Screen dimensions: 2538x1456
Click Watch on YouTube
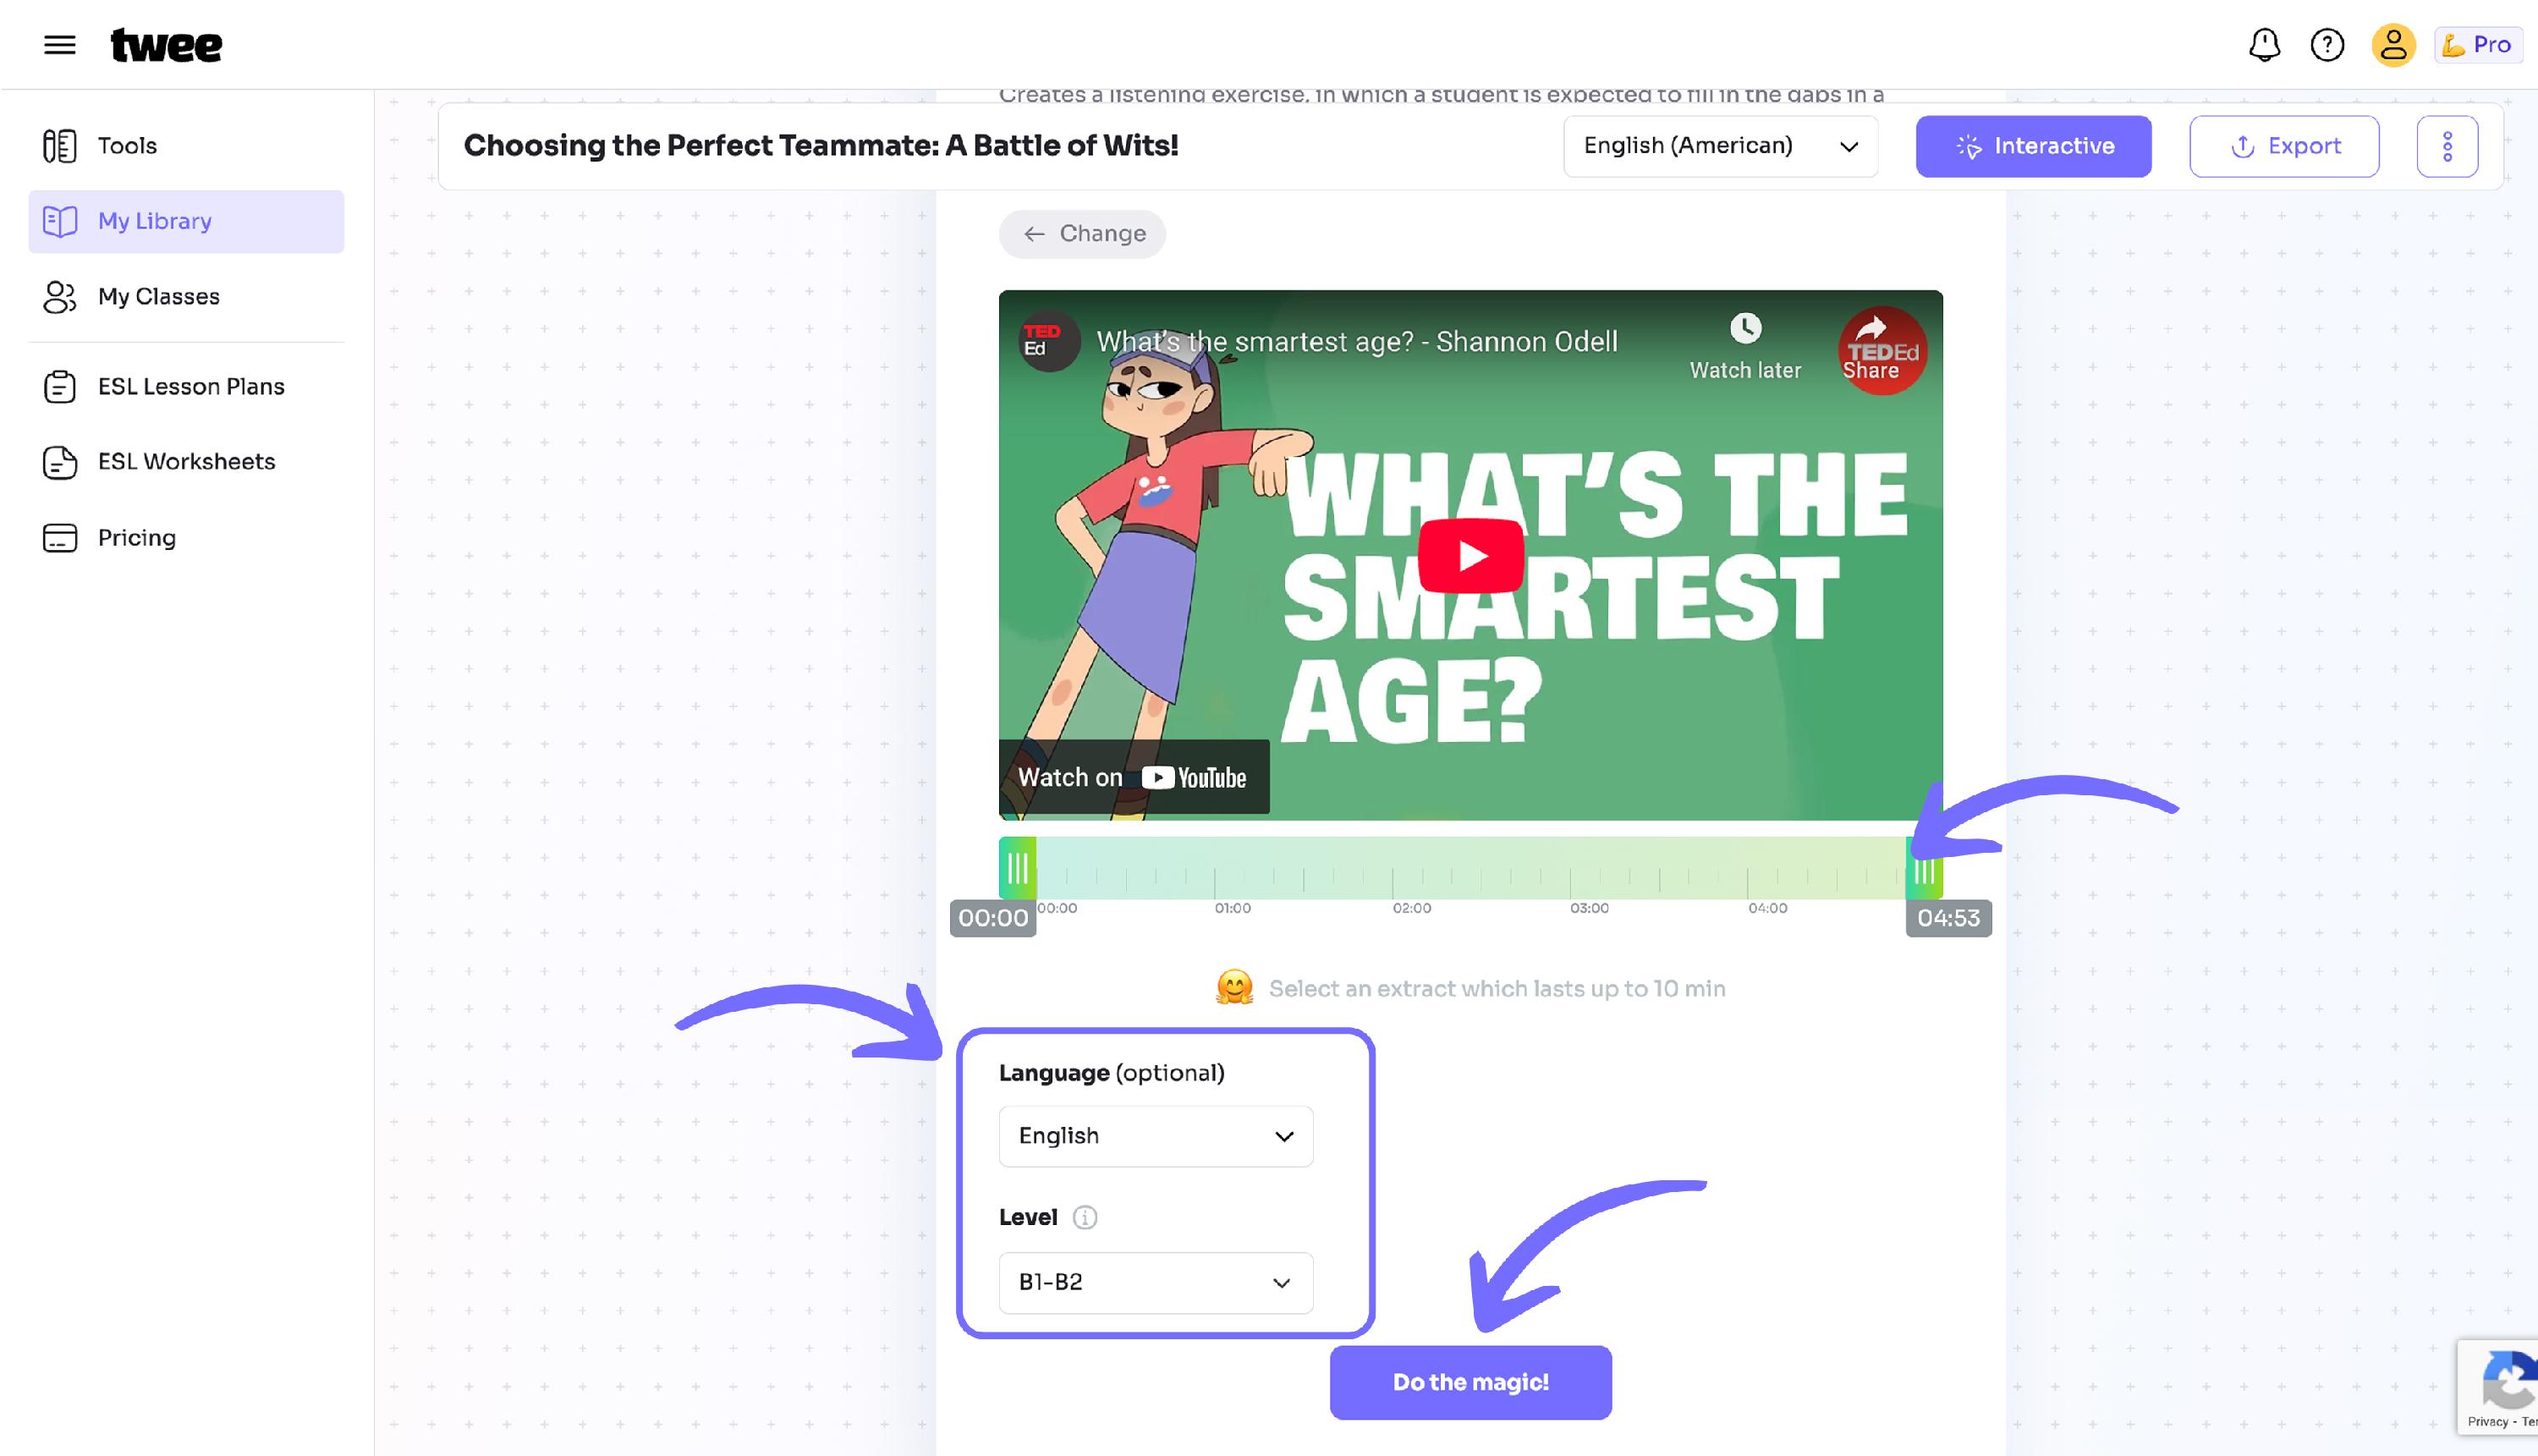click(x=1134, y=777)
